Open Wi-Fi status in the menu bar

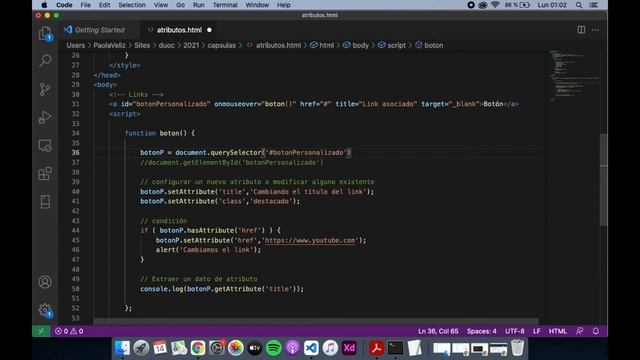(495, 5)
